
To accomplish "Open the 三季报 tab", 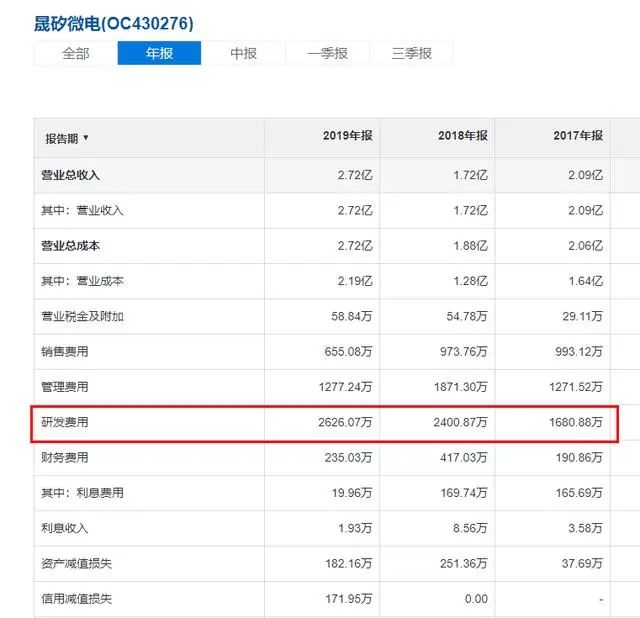I will [411, 53].
